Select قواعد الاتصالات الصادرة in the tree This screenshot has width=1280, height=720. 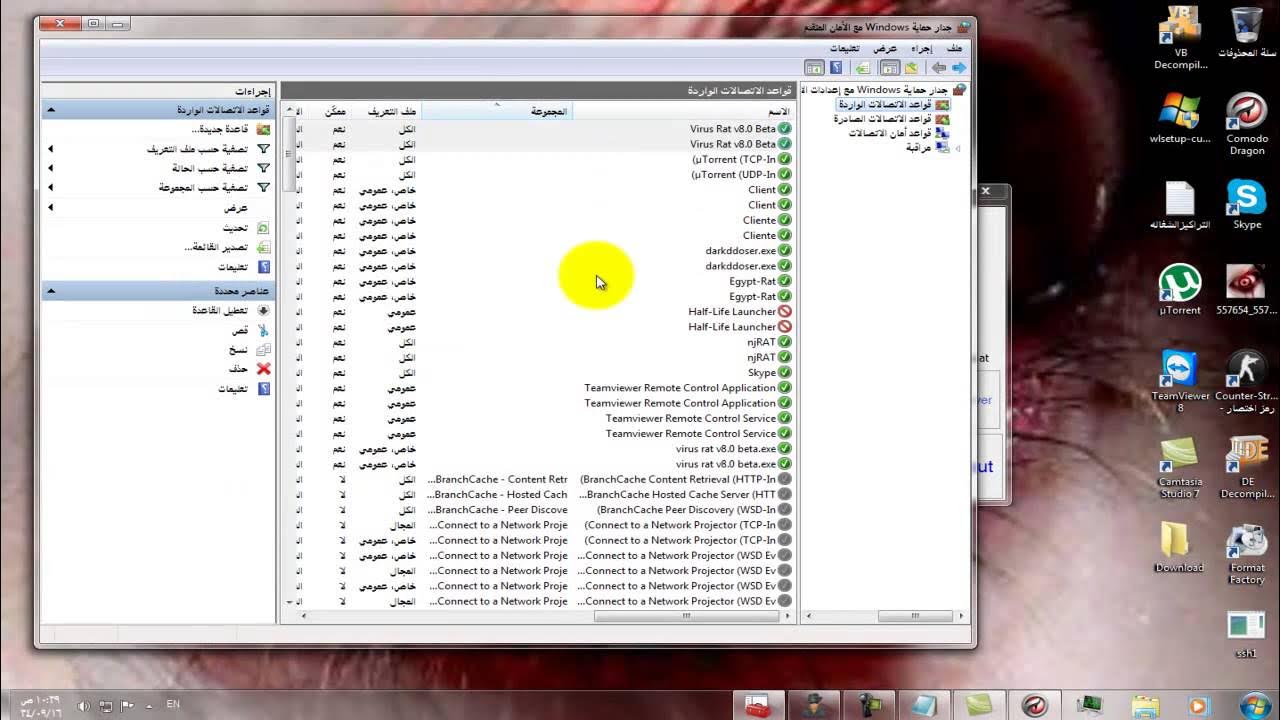tap(891, 119)
